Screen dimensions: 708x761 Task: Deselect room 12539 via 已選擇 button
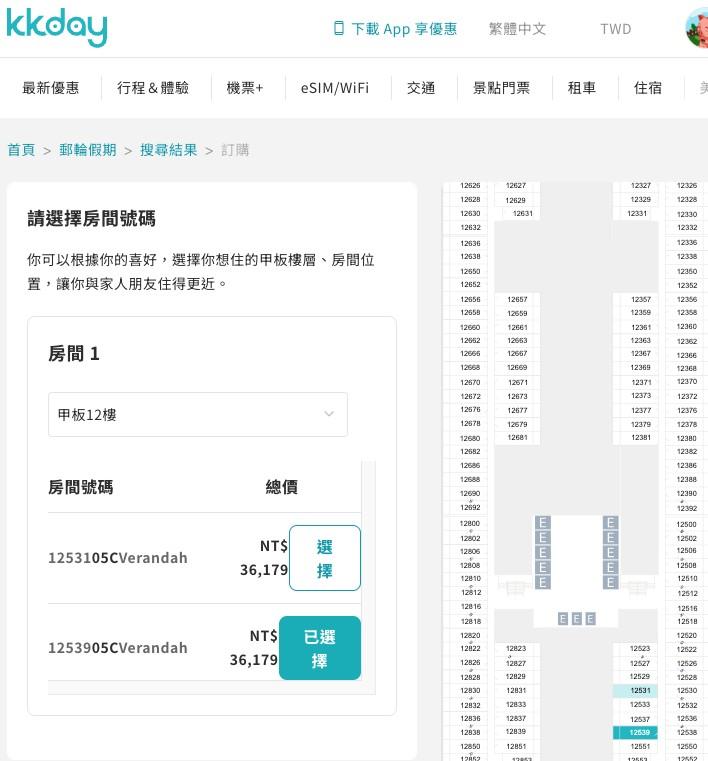[x=319, y=648]
